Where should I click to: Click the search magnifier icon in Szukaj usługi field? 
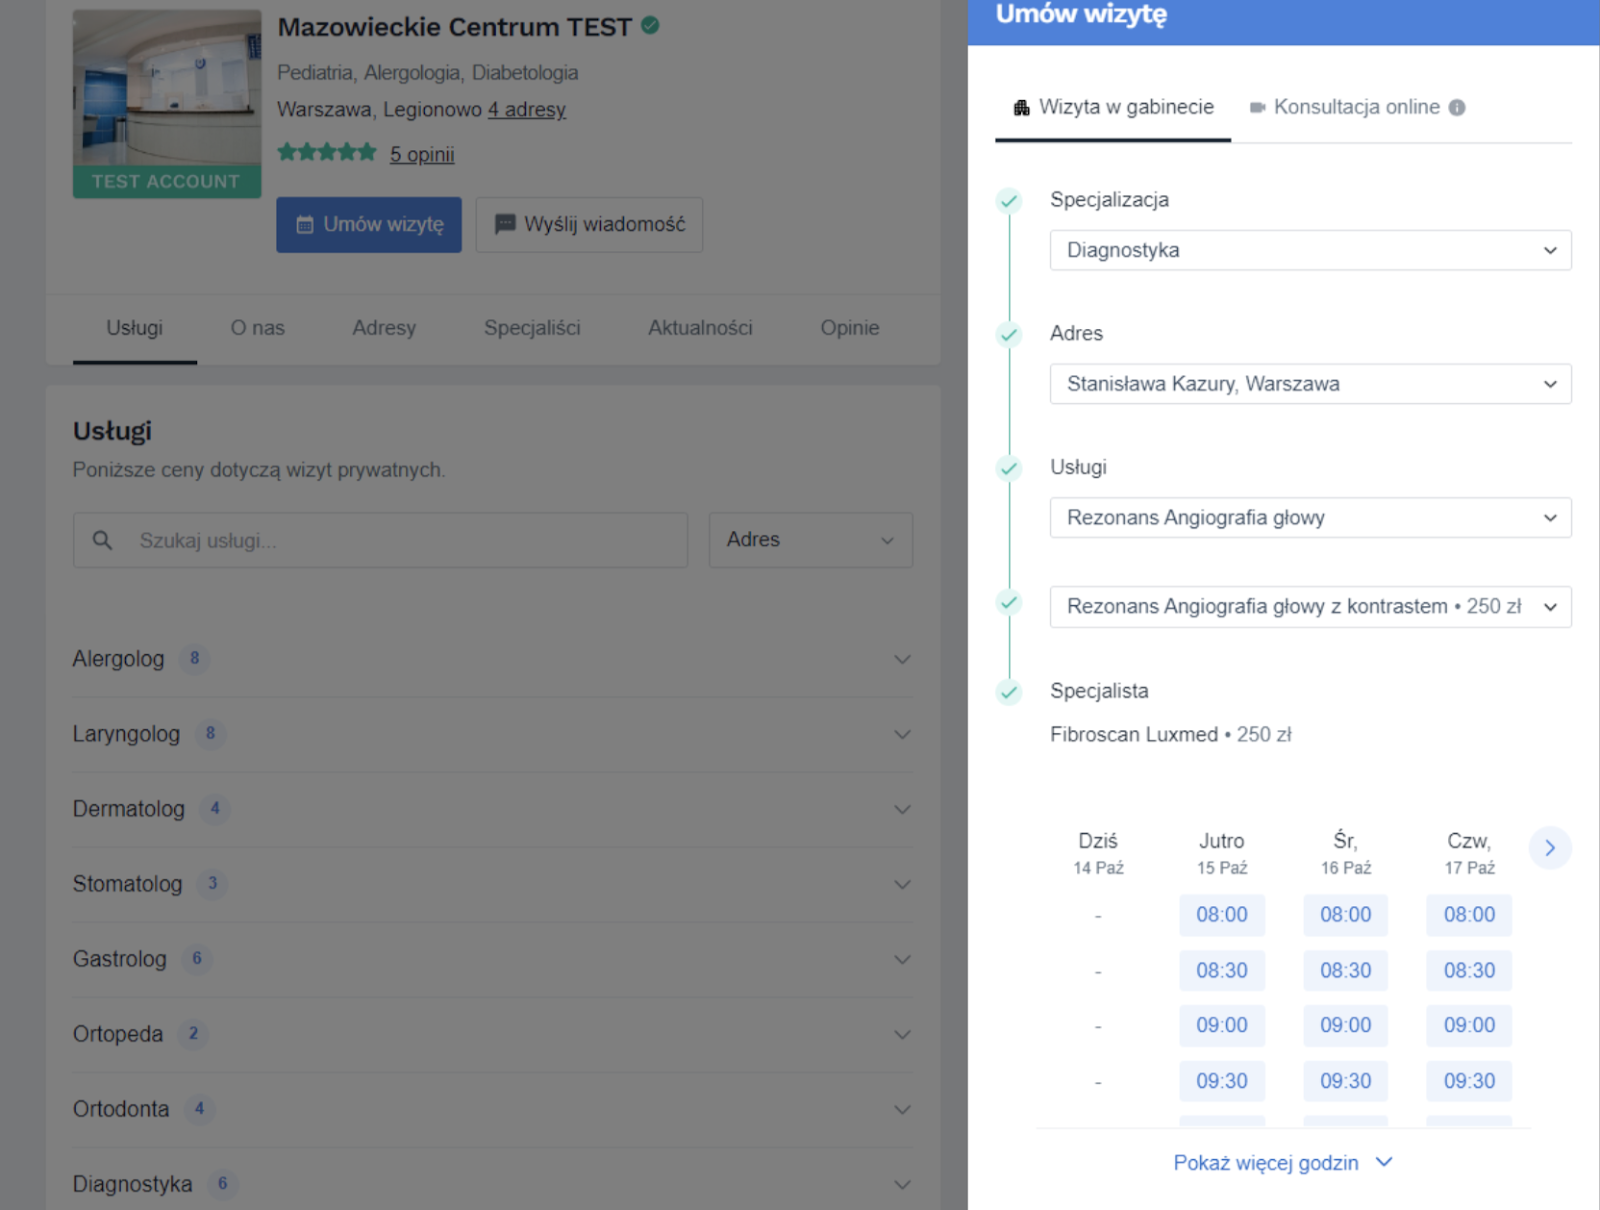[x=102, y=540]
